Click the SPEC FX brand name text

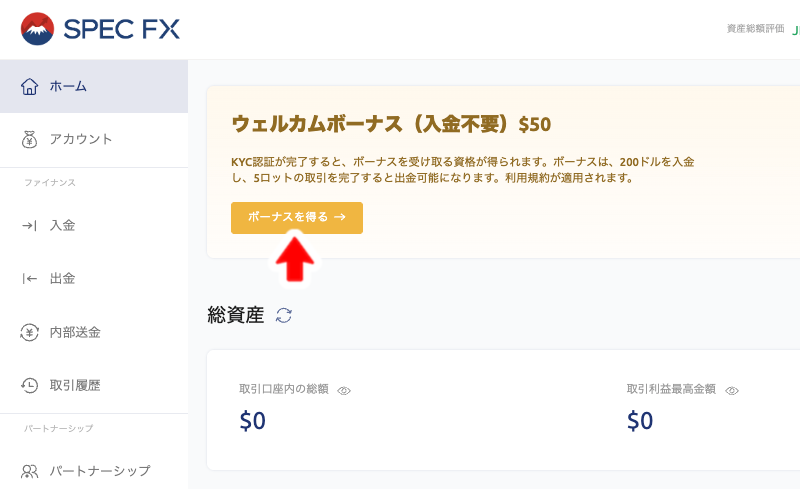pos(121,29)
